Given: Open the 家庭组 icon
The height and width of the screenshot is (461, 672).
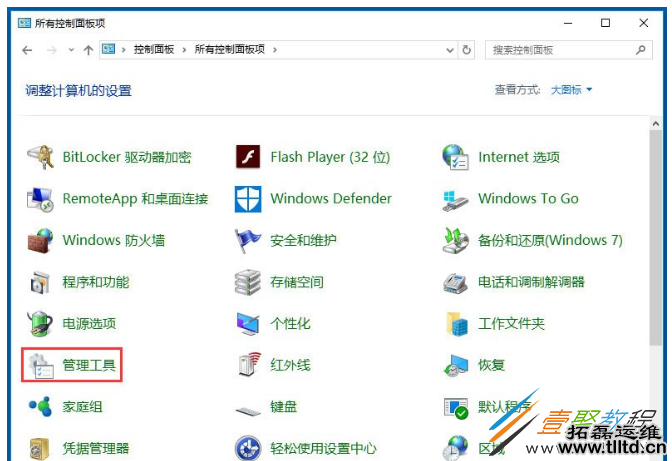Looking at the screenshot, I should [40, 406].
